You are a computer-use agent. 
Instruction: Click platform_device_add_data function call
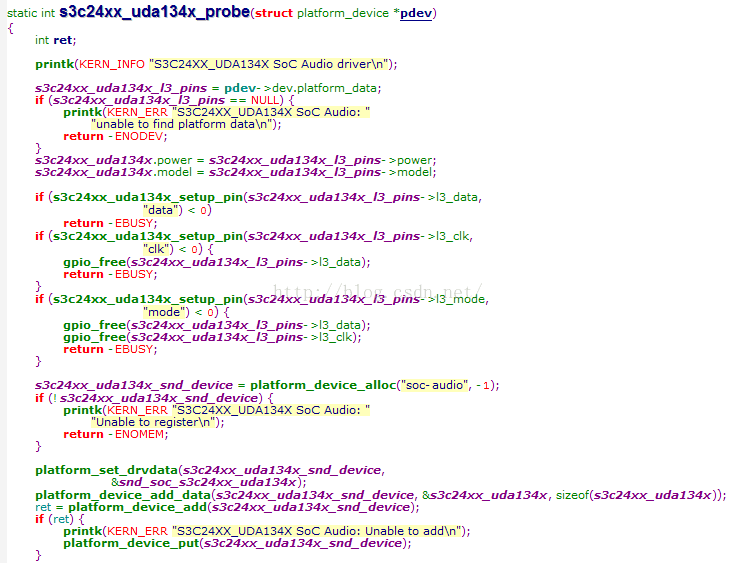(123, 495)
